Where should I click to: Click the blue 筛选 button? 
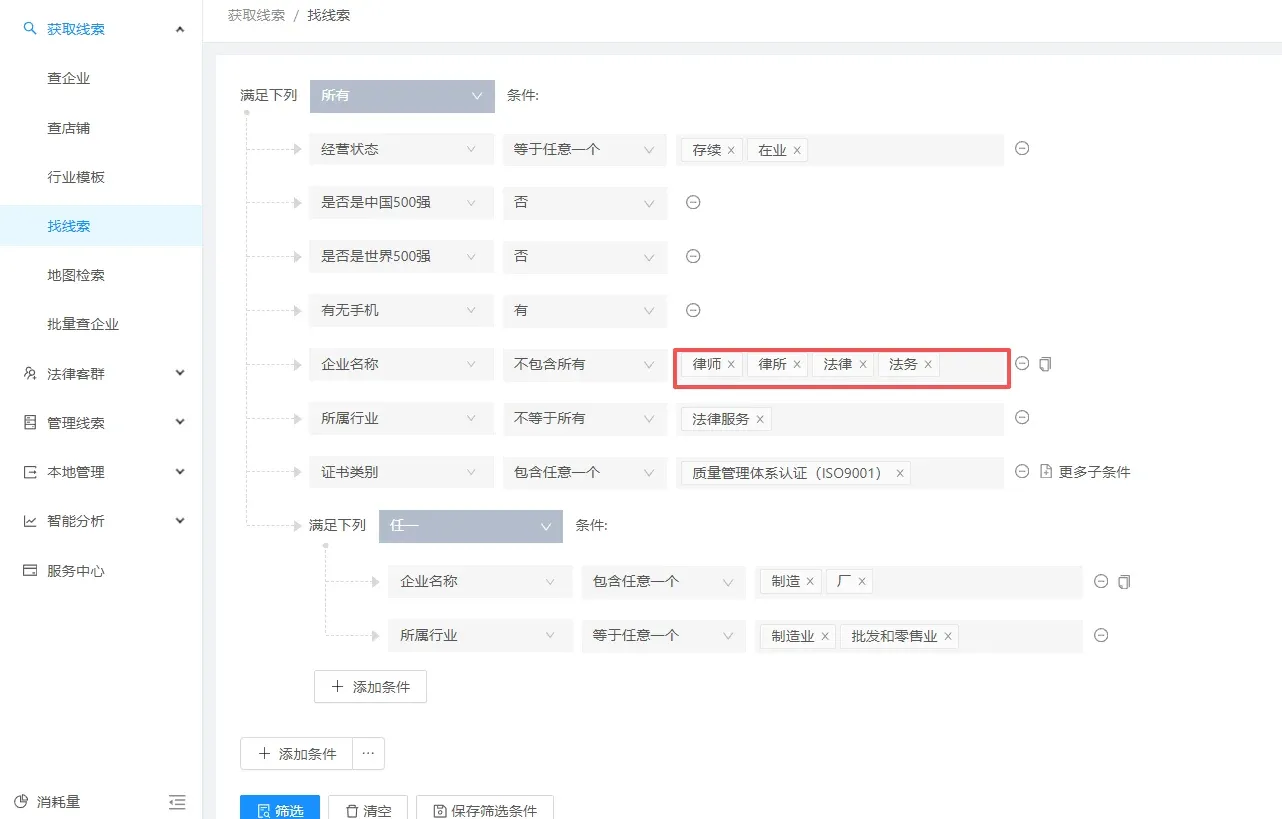(x=280, y=808)
